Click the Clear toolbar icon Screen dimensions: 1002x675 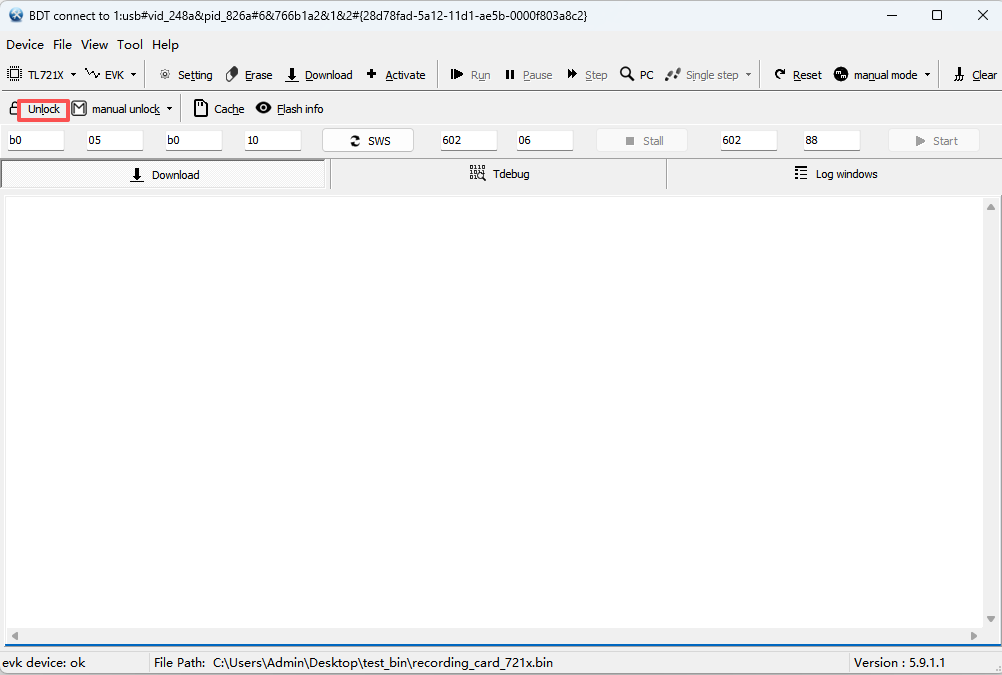point(959,75)
